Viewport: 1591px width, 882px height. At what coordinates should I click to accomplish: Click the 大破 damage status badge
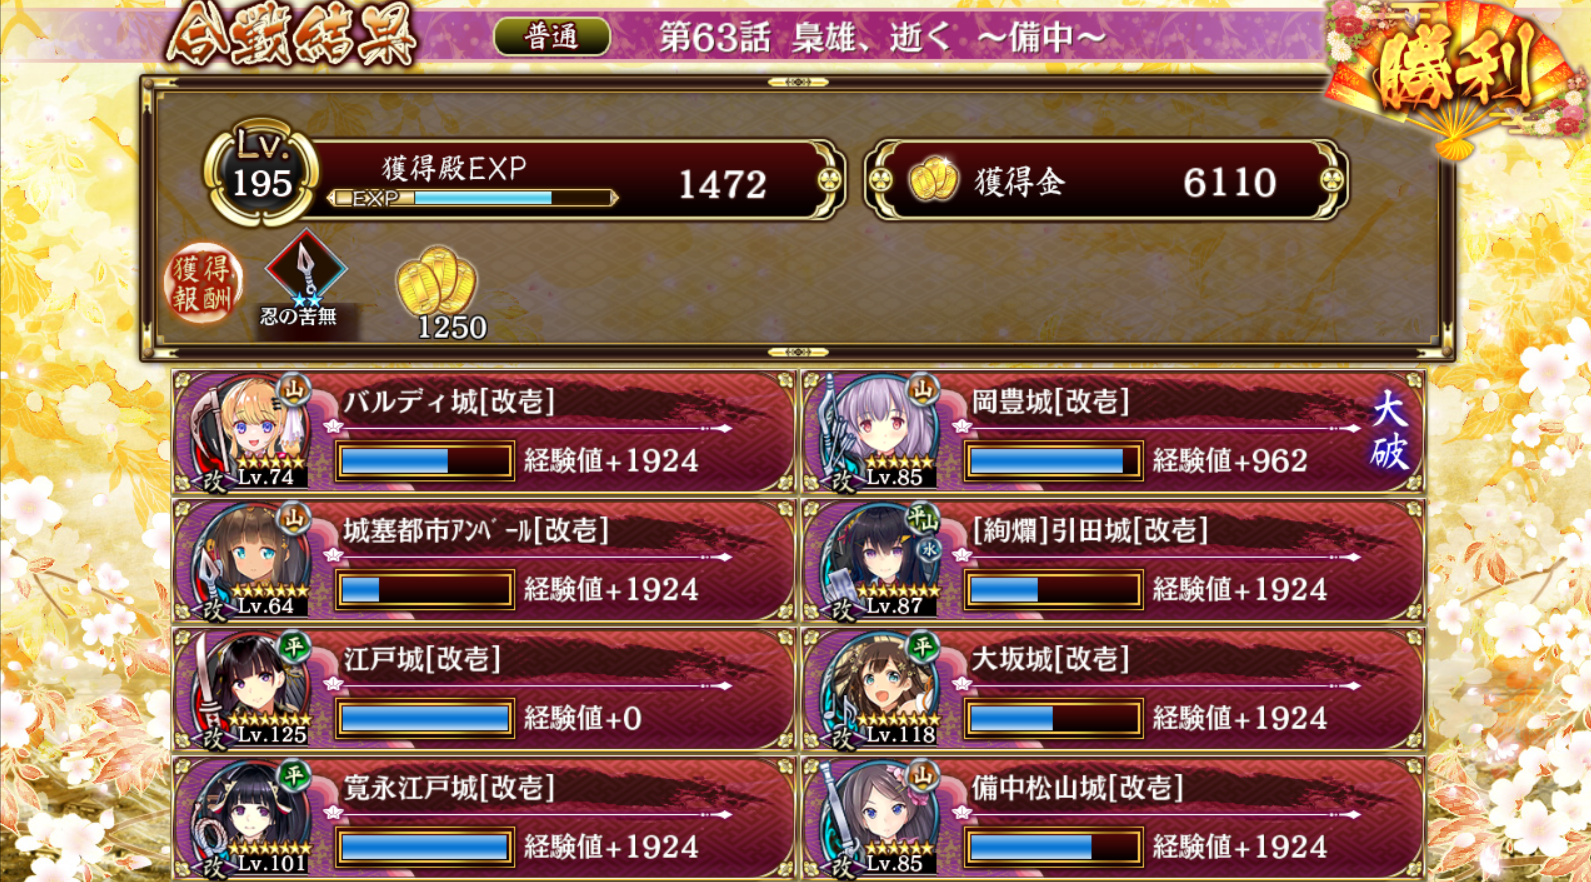[1389, 431]
